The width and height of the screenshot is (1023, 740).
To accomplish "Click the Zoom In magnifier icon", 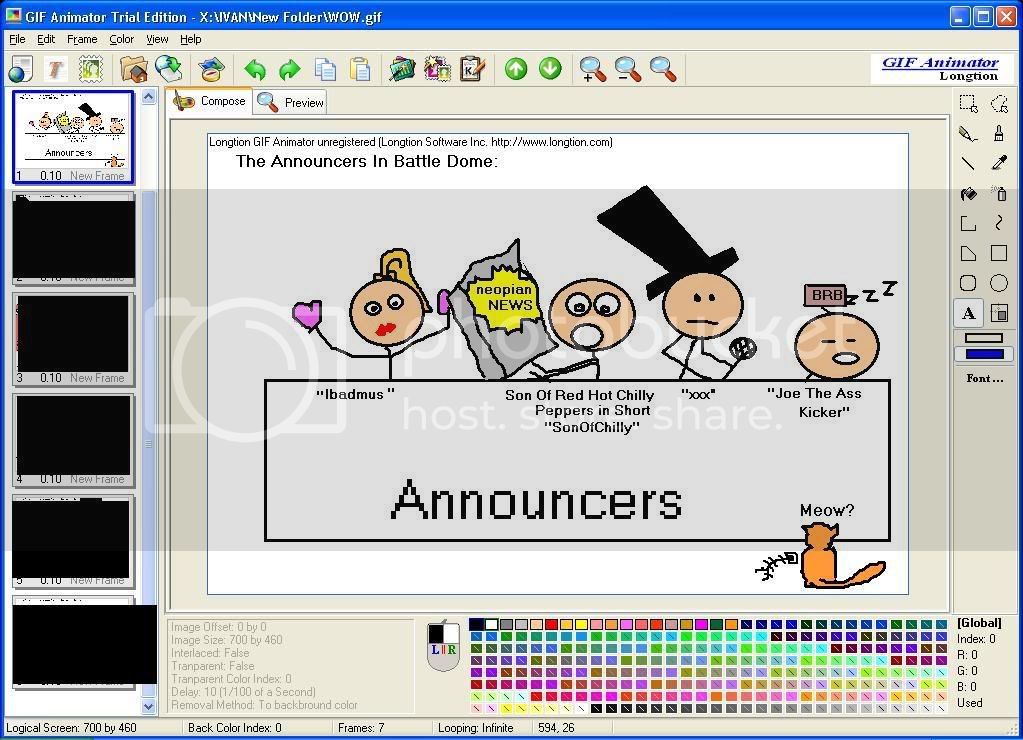I will (593, 69).
